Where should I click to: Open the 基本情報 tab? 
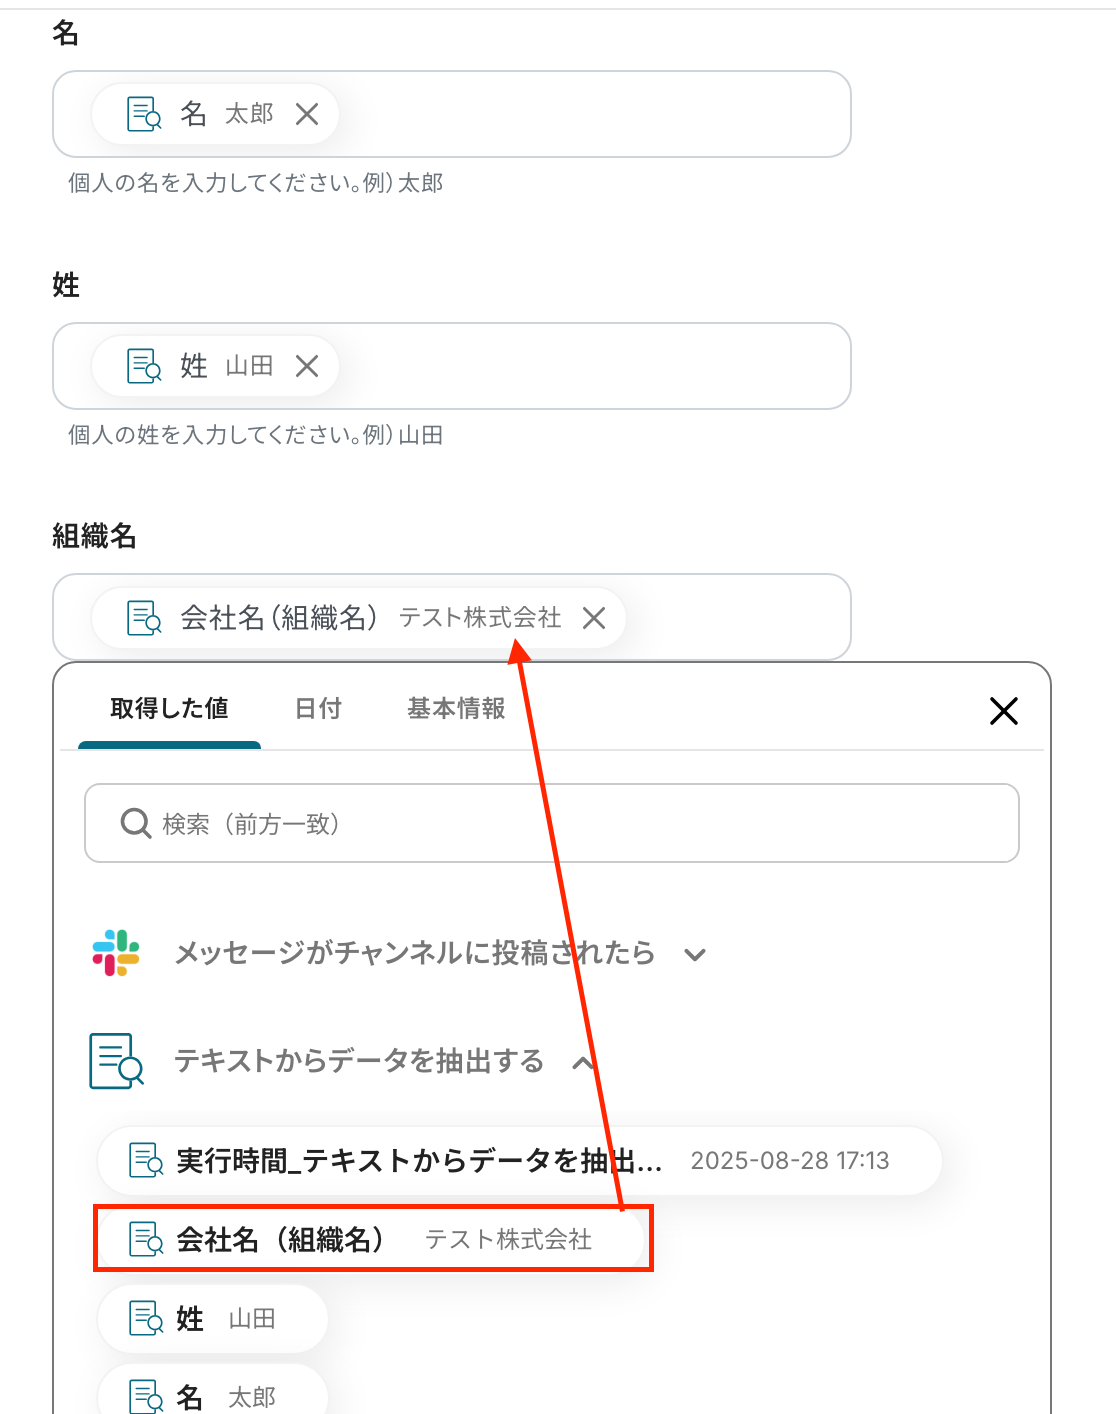456,709
